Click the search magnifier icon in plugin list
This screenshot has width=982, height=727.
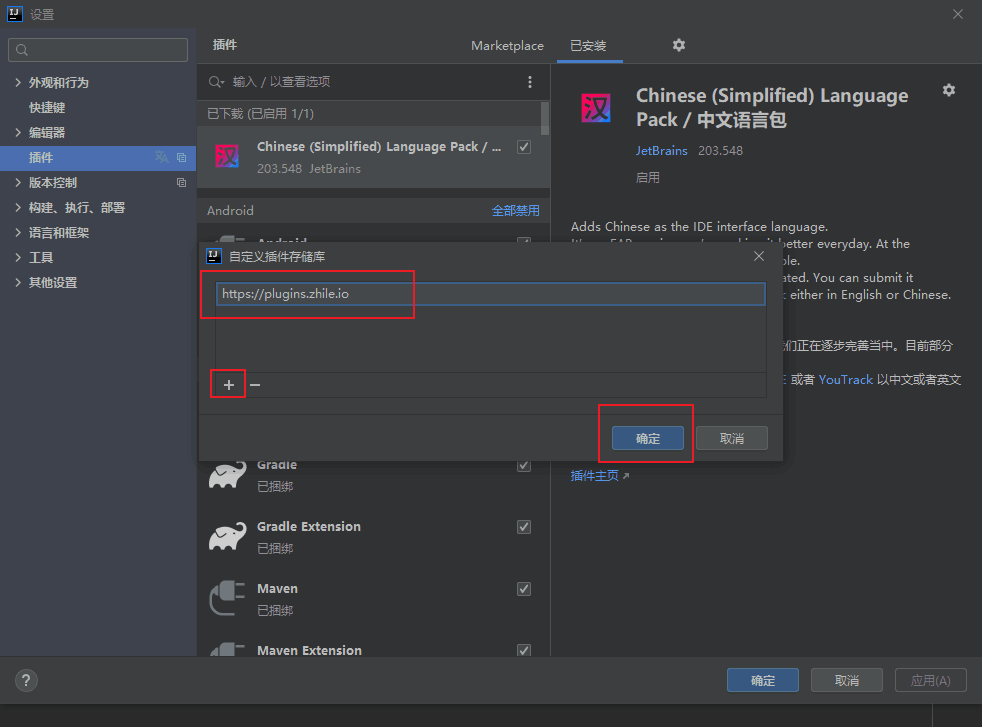(216, 82)
